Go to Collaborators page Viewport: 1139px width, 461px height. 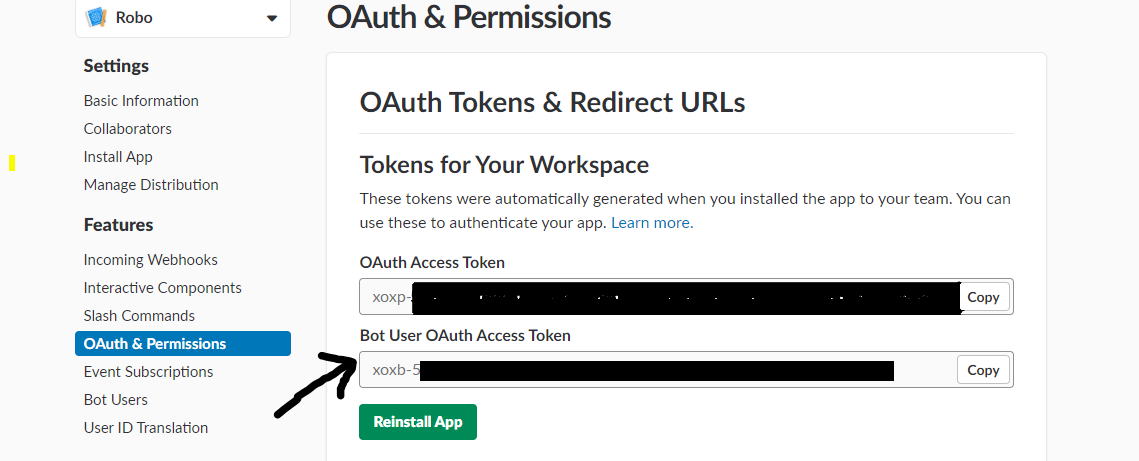pyautogui.click(x=128, y=129)
